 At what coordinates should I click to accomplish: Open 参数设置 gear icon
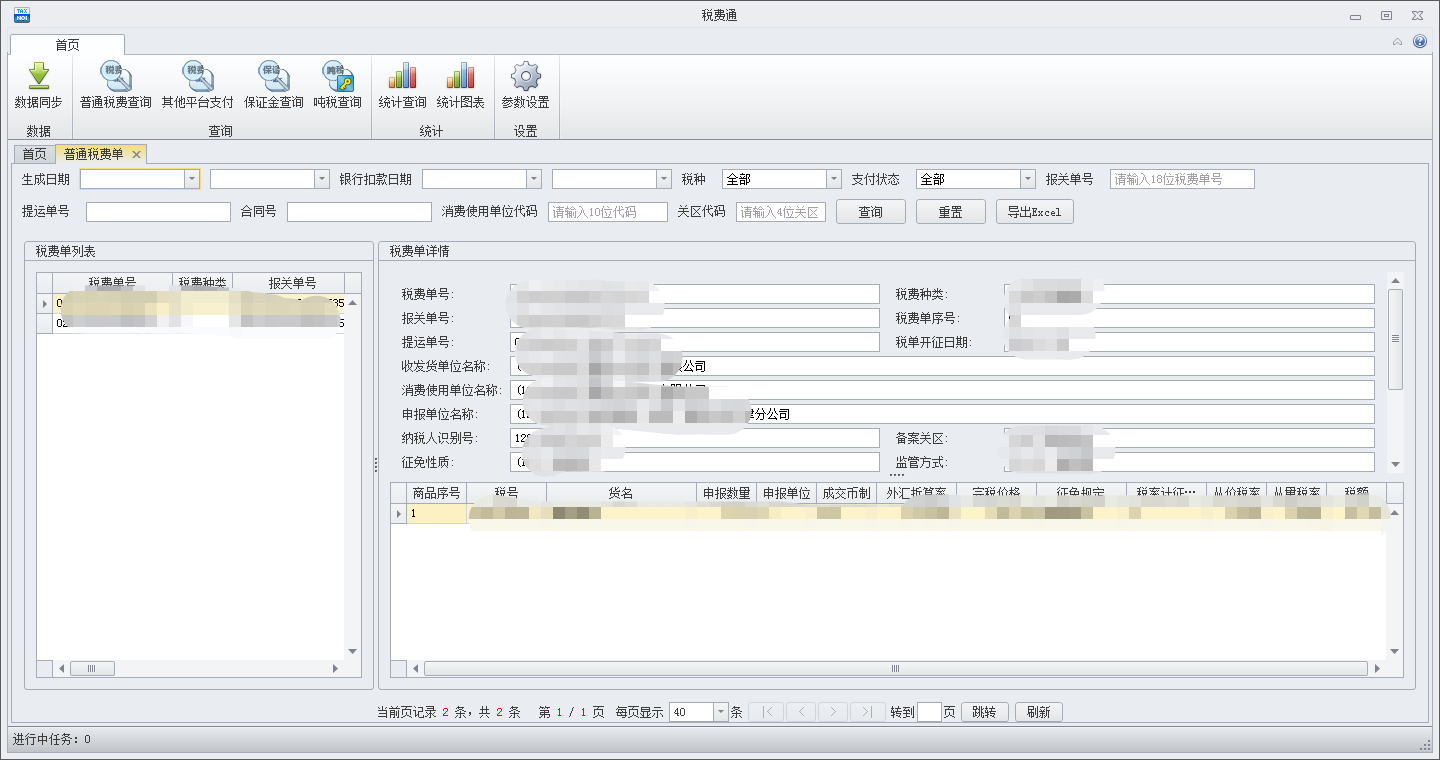pos(525,76)
